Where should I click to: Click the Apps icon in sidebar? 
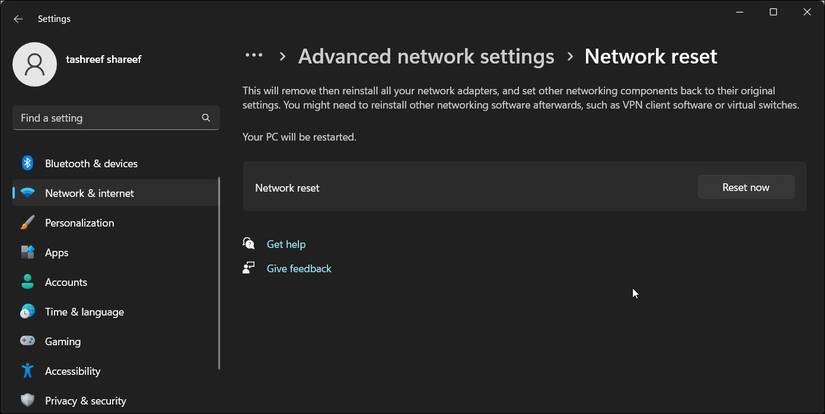(x=28, y=253)
